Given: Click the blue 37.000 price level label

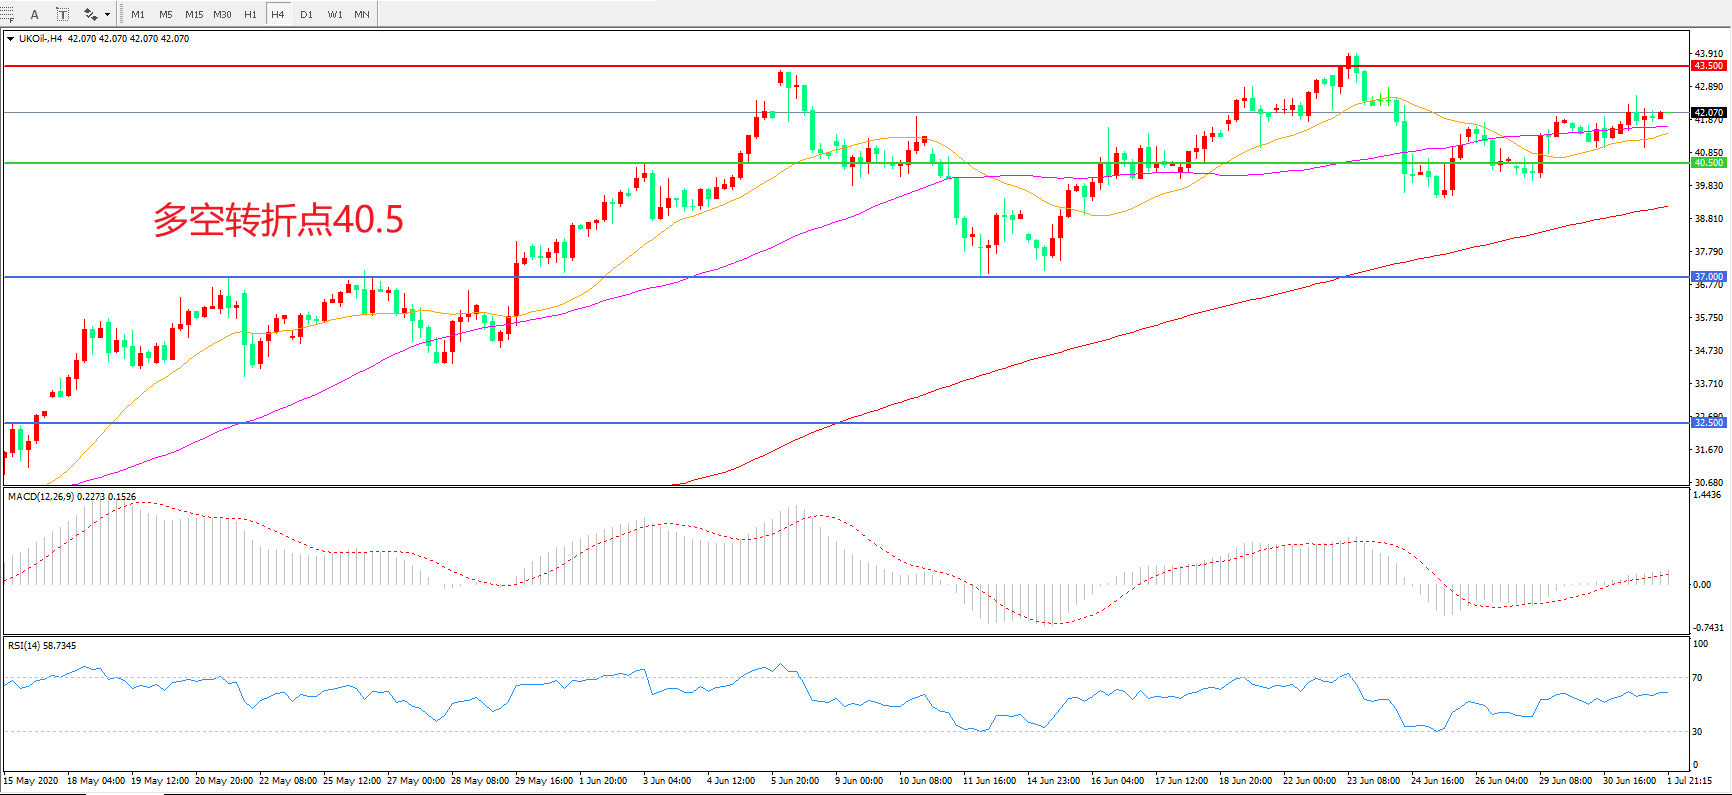Looking at the screenshot, I should click(1708, 277).
